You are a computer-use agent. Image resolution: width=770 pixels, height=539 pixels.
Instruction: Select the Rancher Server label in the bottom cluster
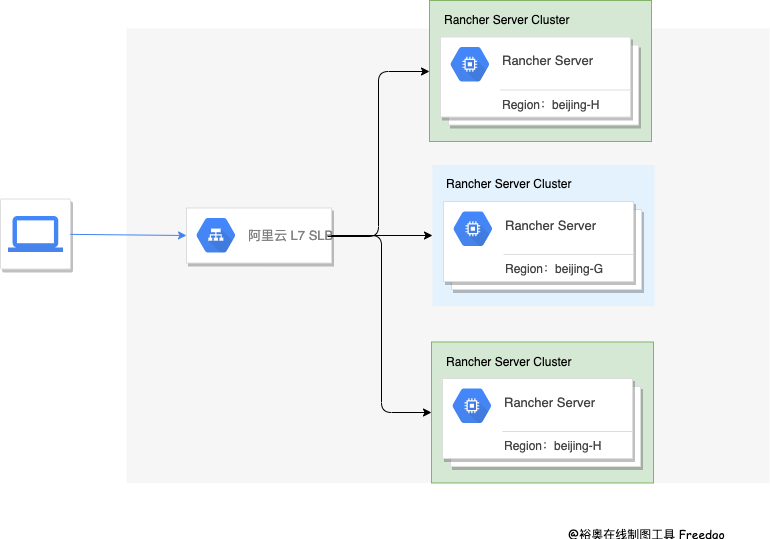pos(549,403)
